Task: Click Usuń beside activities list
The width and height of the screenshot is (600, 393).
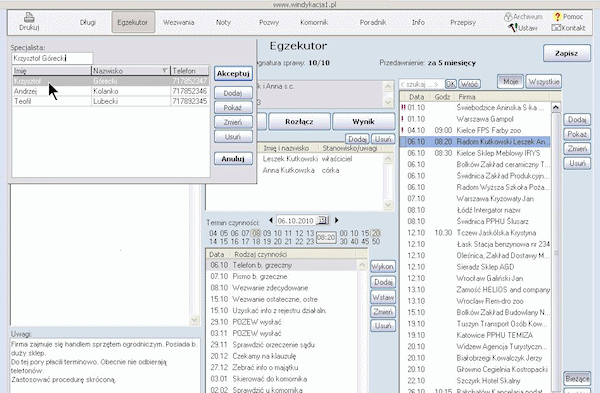Action: (383, 326)
